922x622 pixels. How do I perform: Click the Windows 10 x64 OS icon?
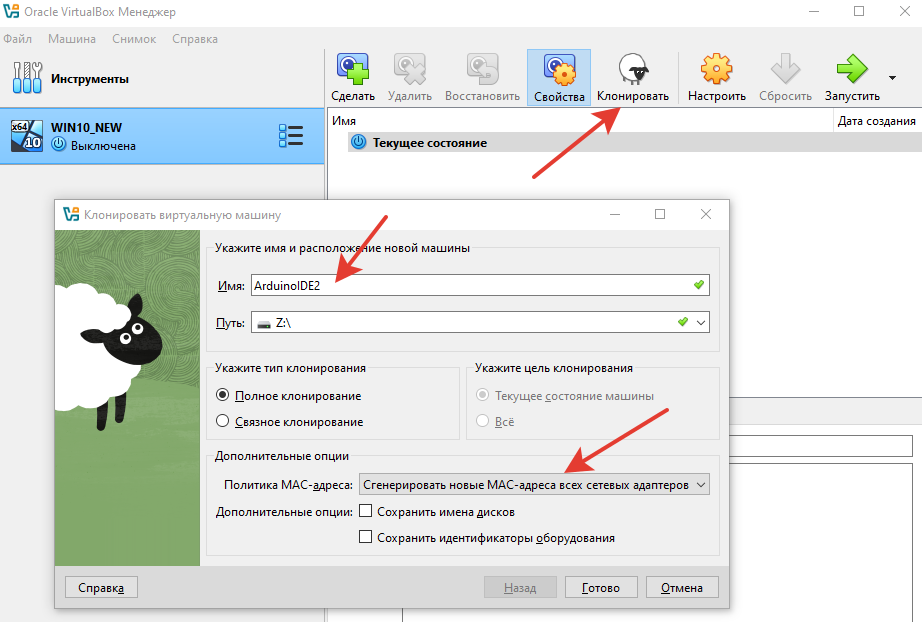click(27, 136)
